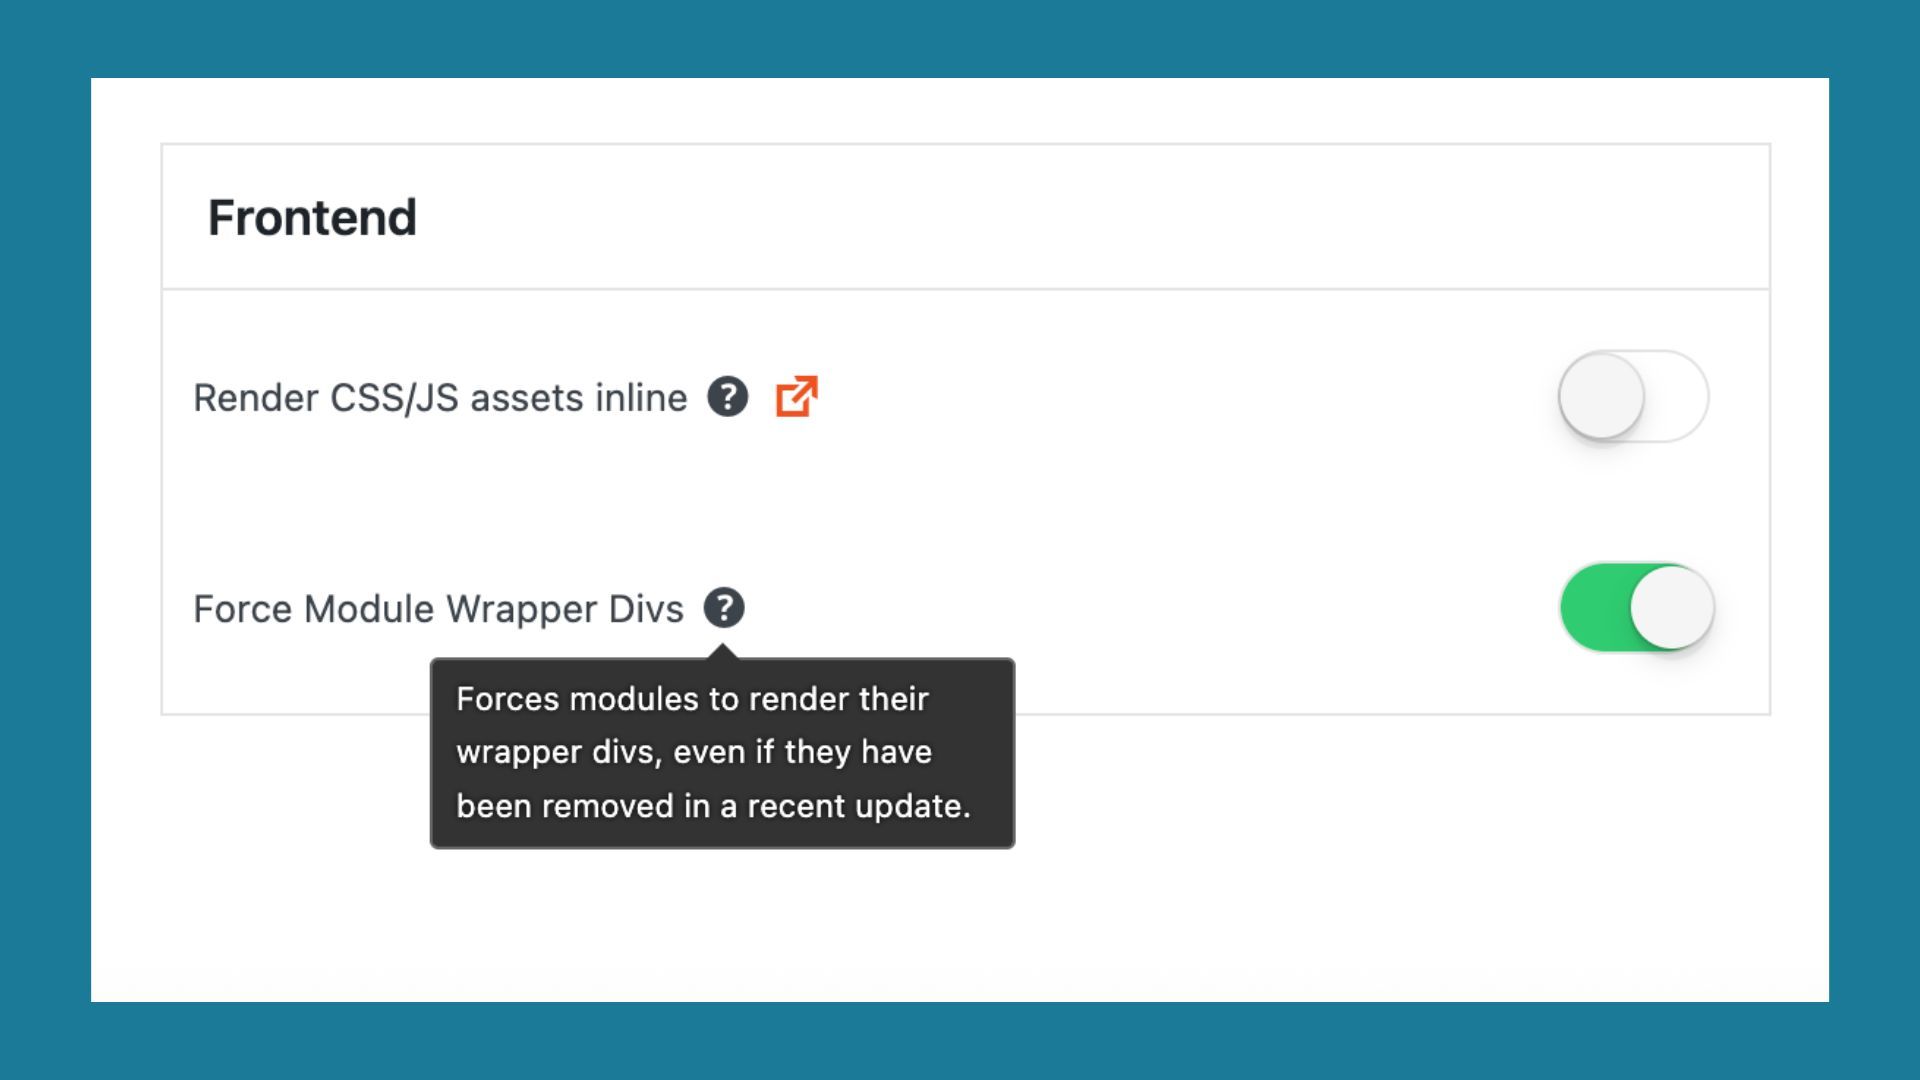Click the white knob on the green switch
The image size is (1920, 1080).
tap(1672, 608)
